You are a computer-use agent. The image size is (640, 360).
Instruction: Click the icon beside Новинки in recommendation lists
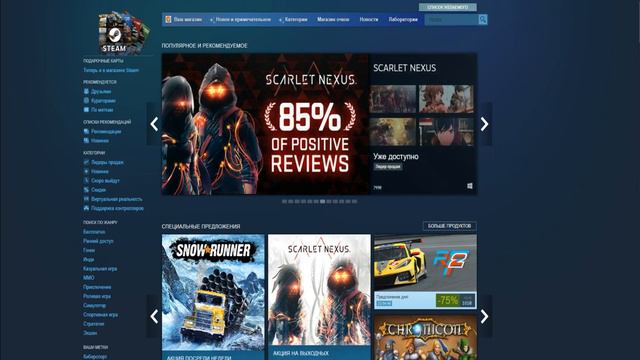pyautogui.click(x=86, y=140)
